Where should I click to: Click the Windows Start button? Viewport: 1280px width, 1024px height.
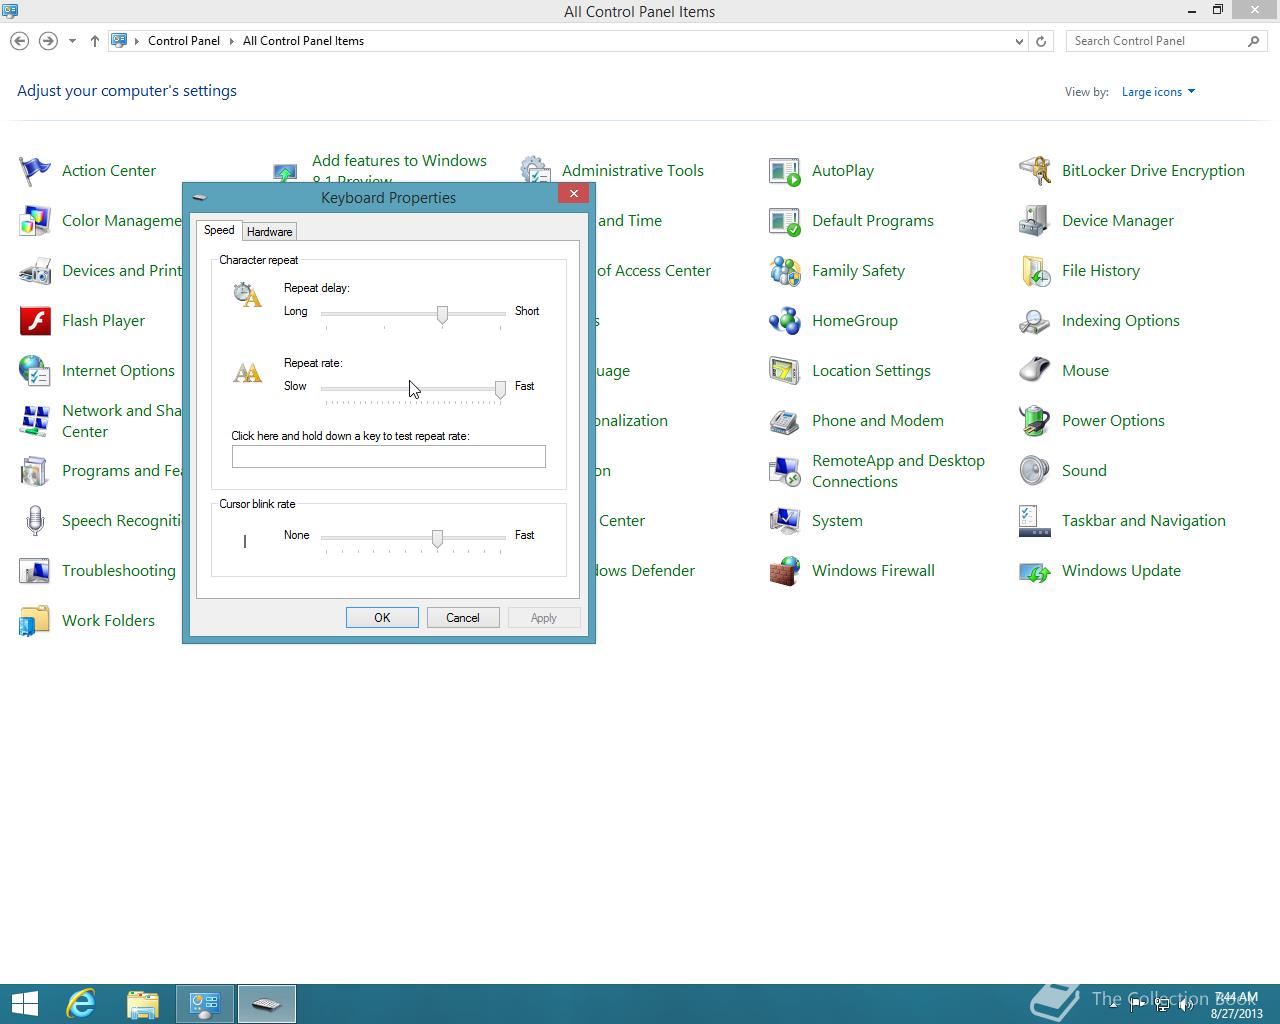(x=24, y=1004)
